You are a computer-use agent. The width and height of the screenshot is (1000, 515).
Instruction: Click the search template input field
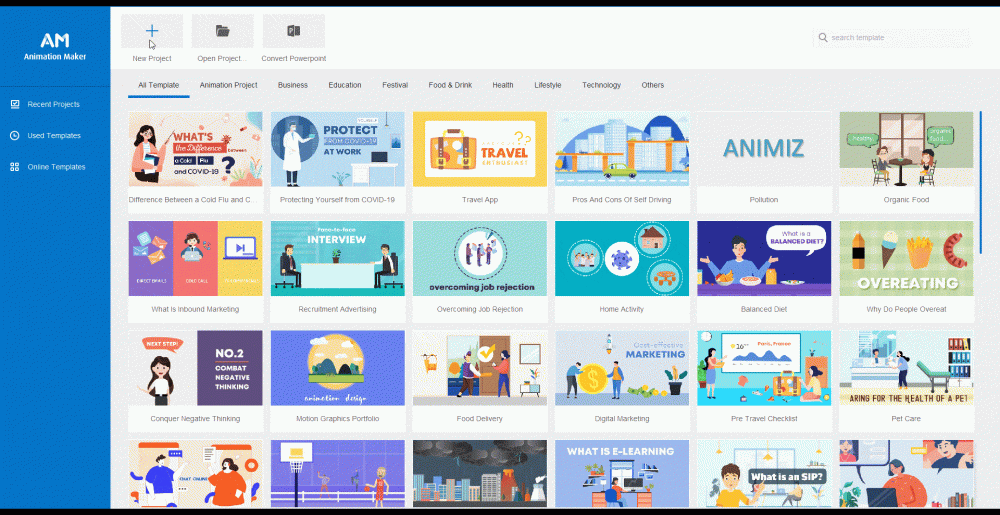click(895, 38)
